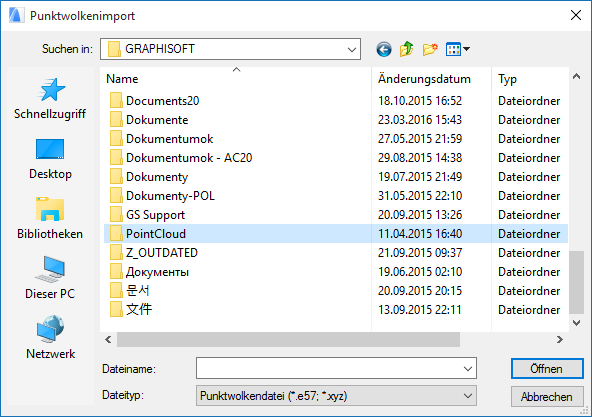This screenshot has width=592, height=417.
Task: Open Netzwerk in the sidebar
Action: (50, 337)
